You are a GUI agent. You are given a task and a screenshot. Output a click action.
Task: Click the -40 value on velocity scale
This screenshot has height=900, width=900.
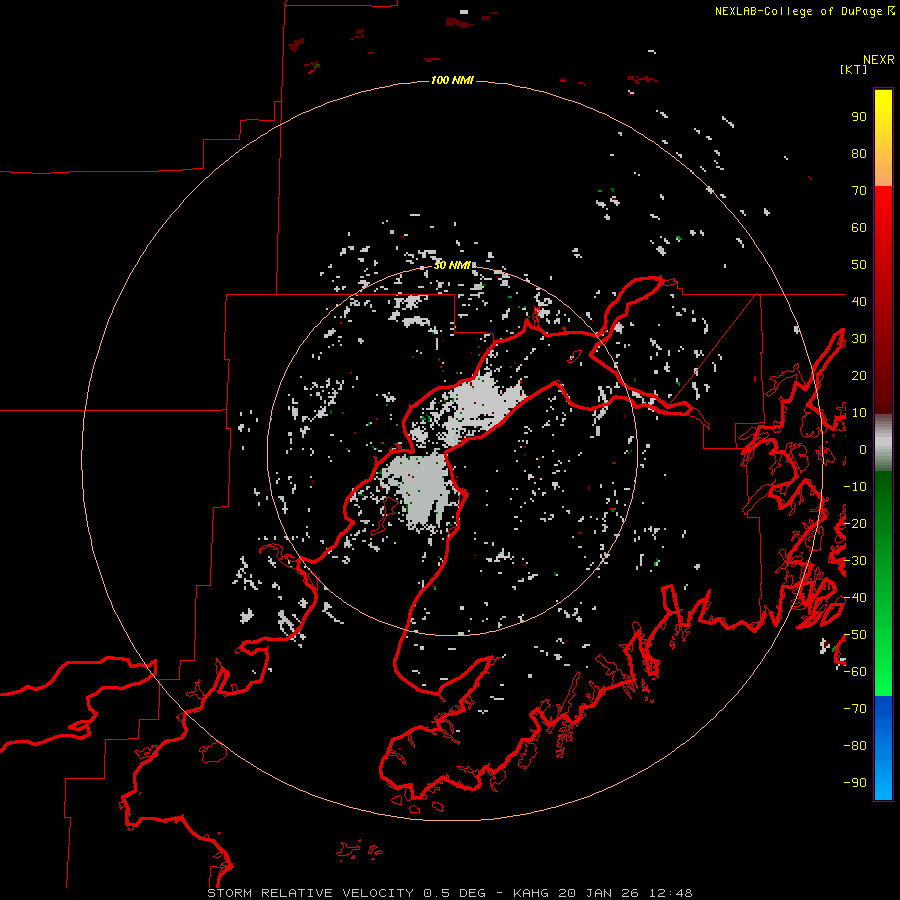855,598
